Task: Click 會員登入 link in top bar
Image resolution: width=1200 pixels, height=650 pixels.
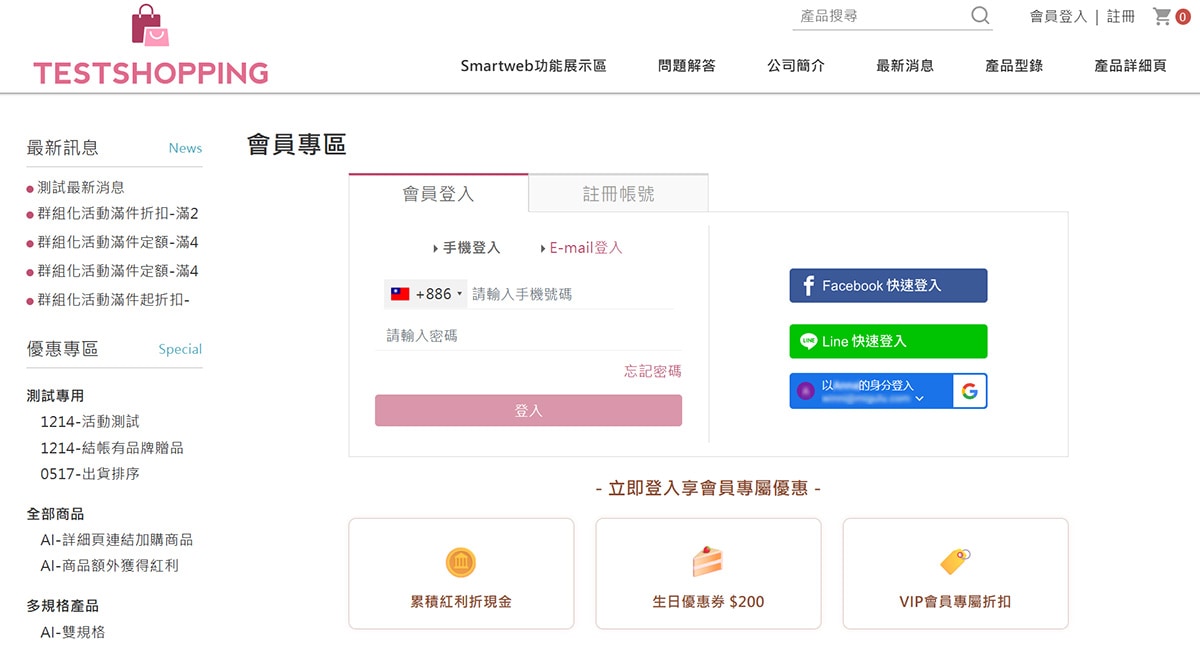Action: click(x=1058, y=16)
